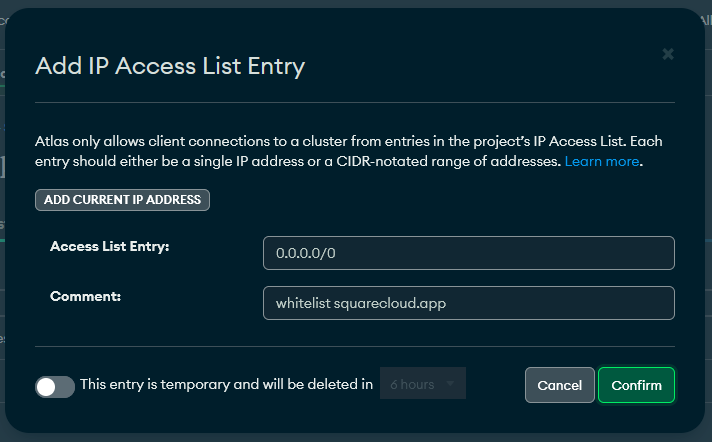Open the 6 hours duration dropdown
The image size is (712, 442).
pos(423,384)
